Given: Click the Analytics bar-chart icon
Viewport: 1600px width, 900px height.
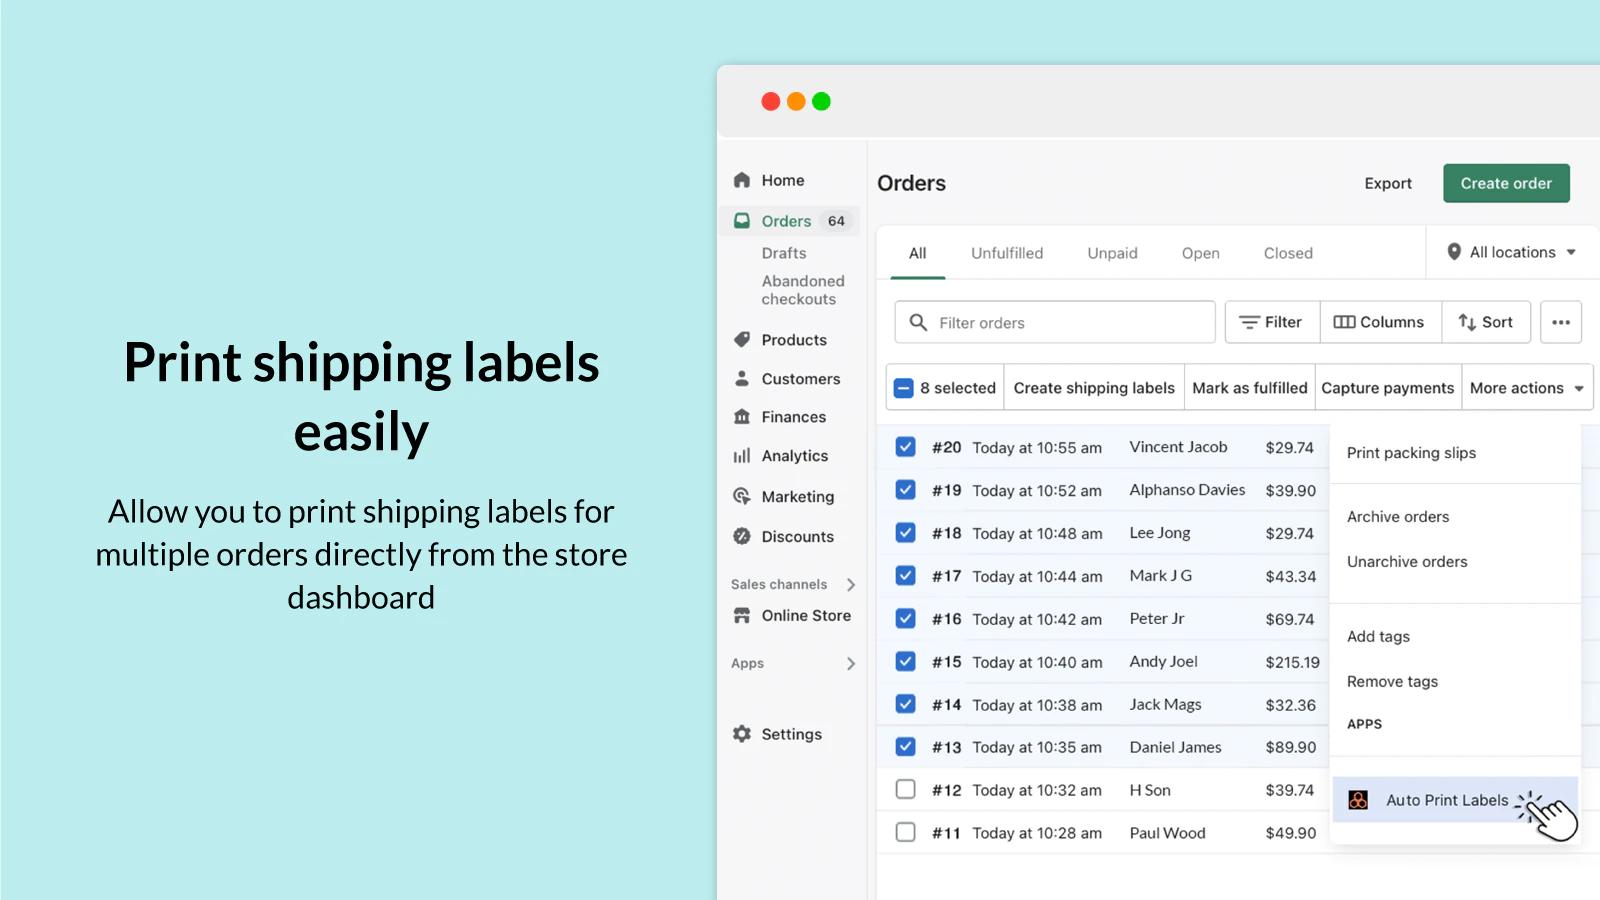Looking at the screenshot, I should 742,455.
